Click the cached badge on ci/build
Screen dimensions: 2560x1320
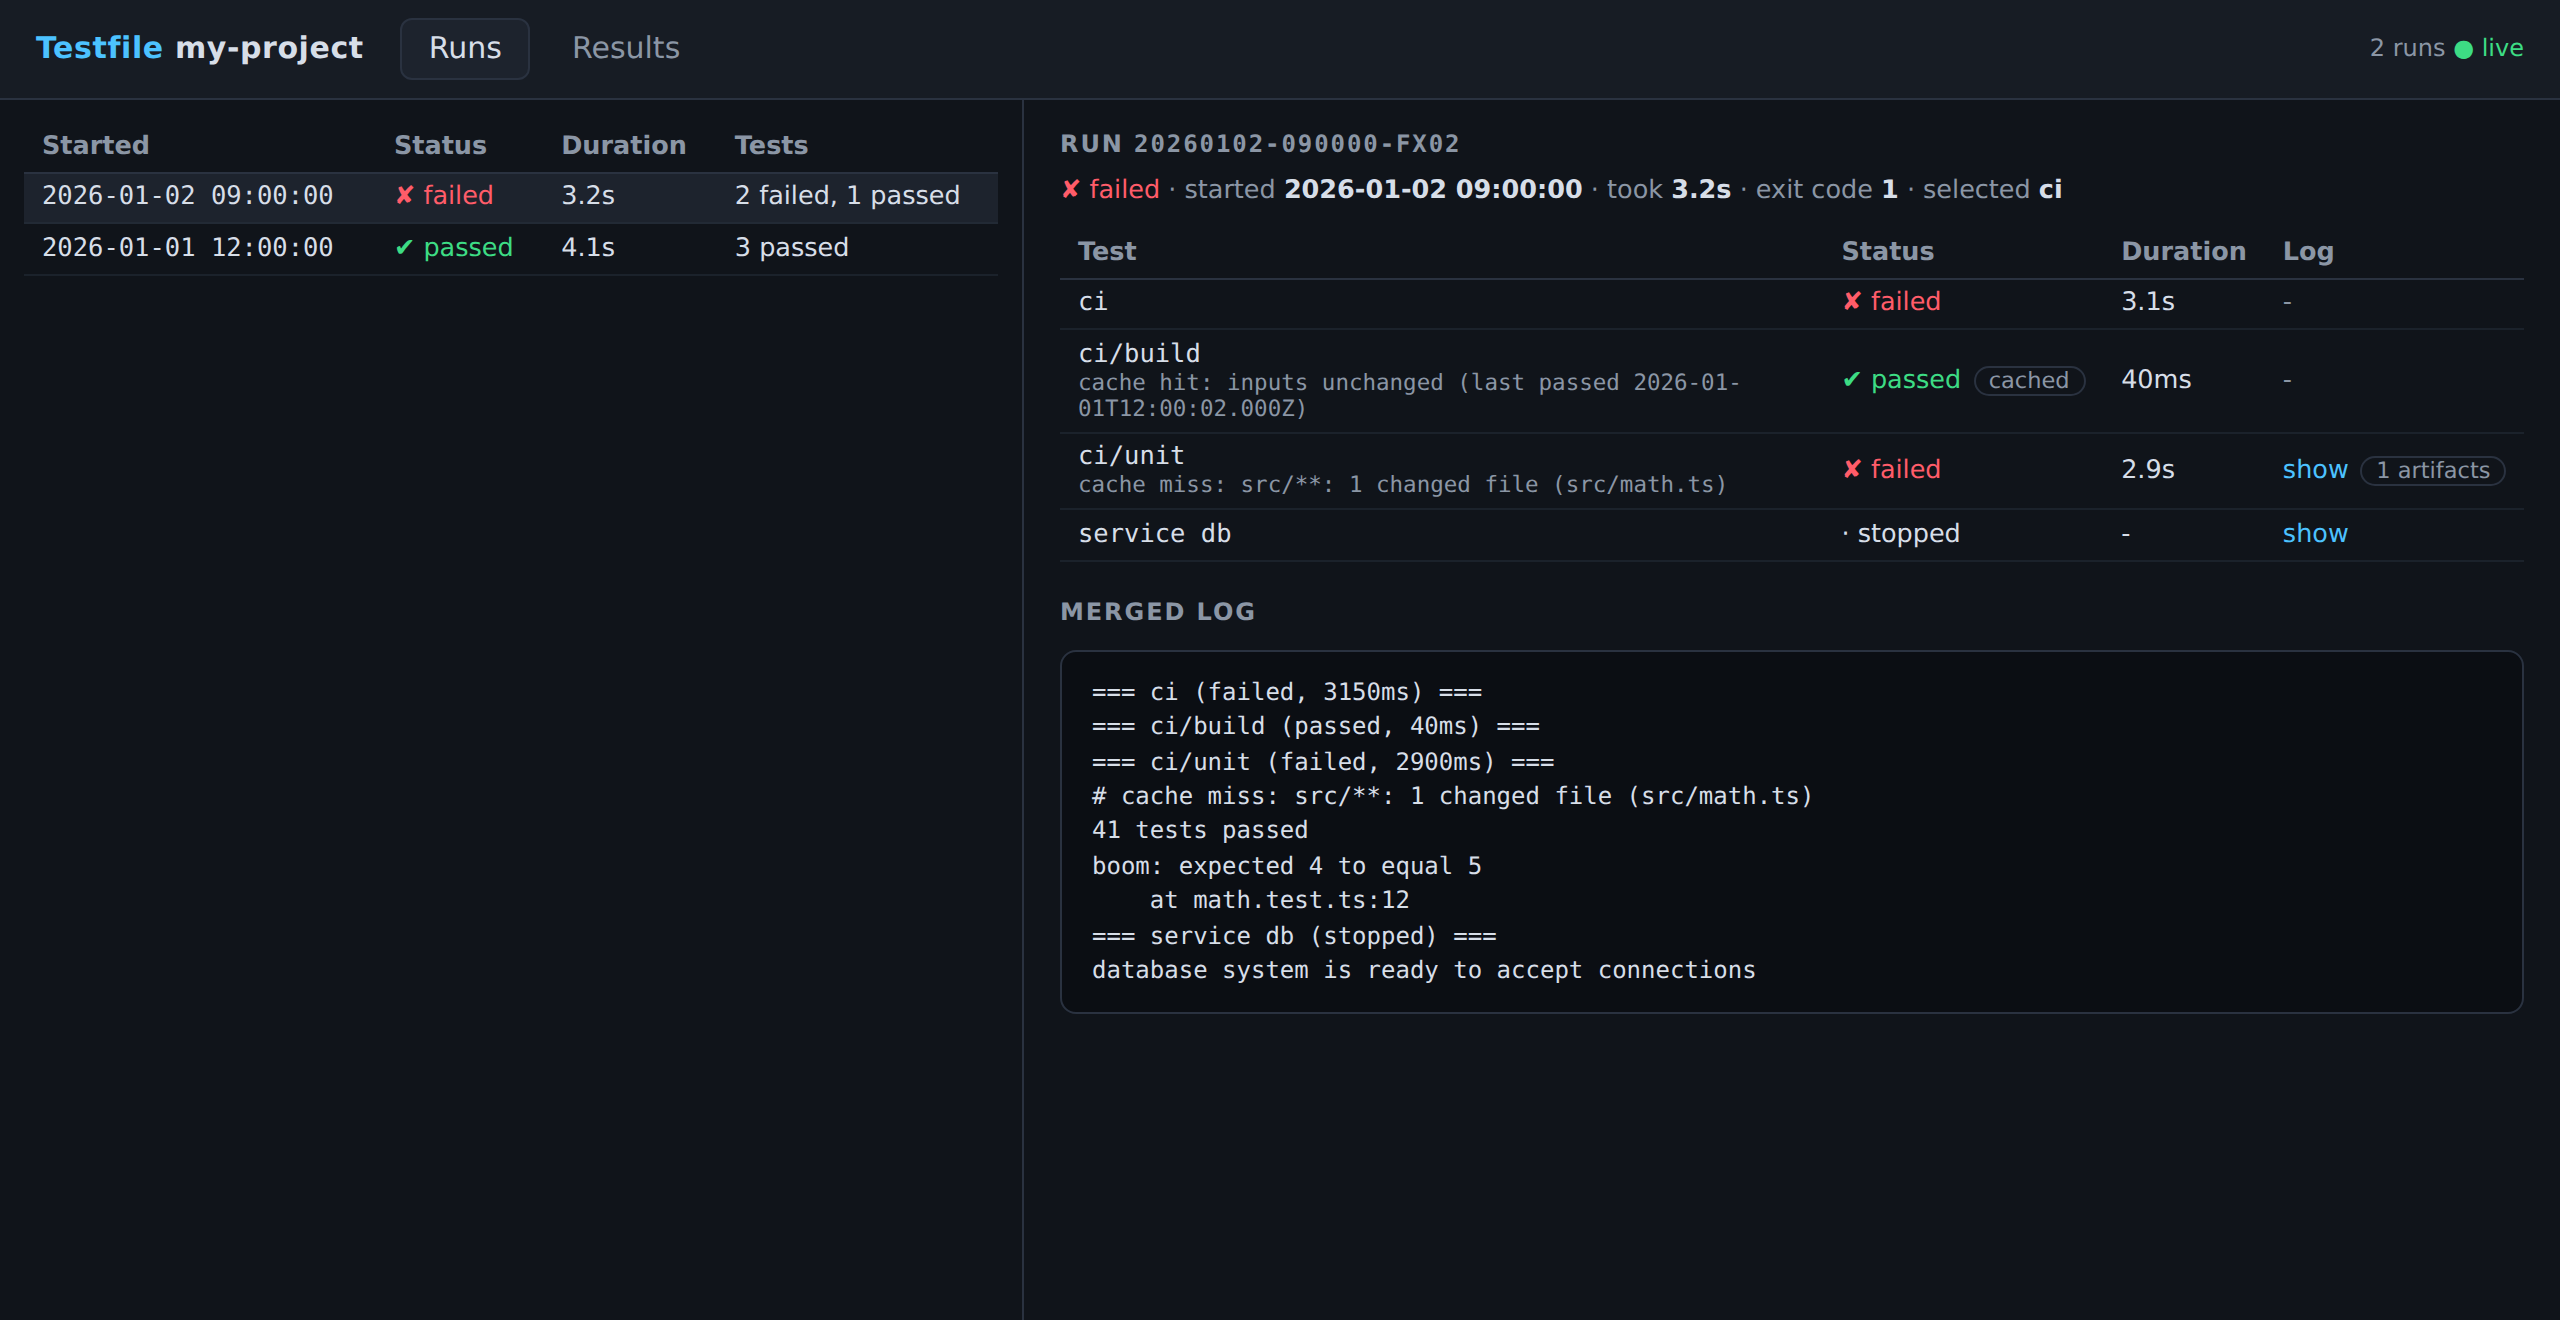point(2029,381)
